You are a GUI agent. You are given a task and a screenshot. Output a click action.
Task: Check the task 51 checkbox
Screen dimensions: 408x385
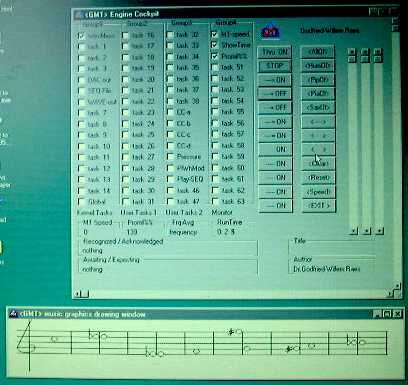(215, 68)
